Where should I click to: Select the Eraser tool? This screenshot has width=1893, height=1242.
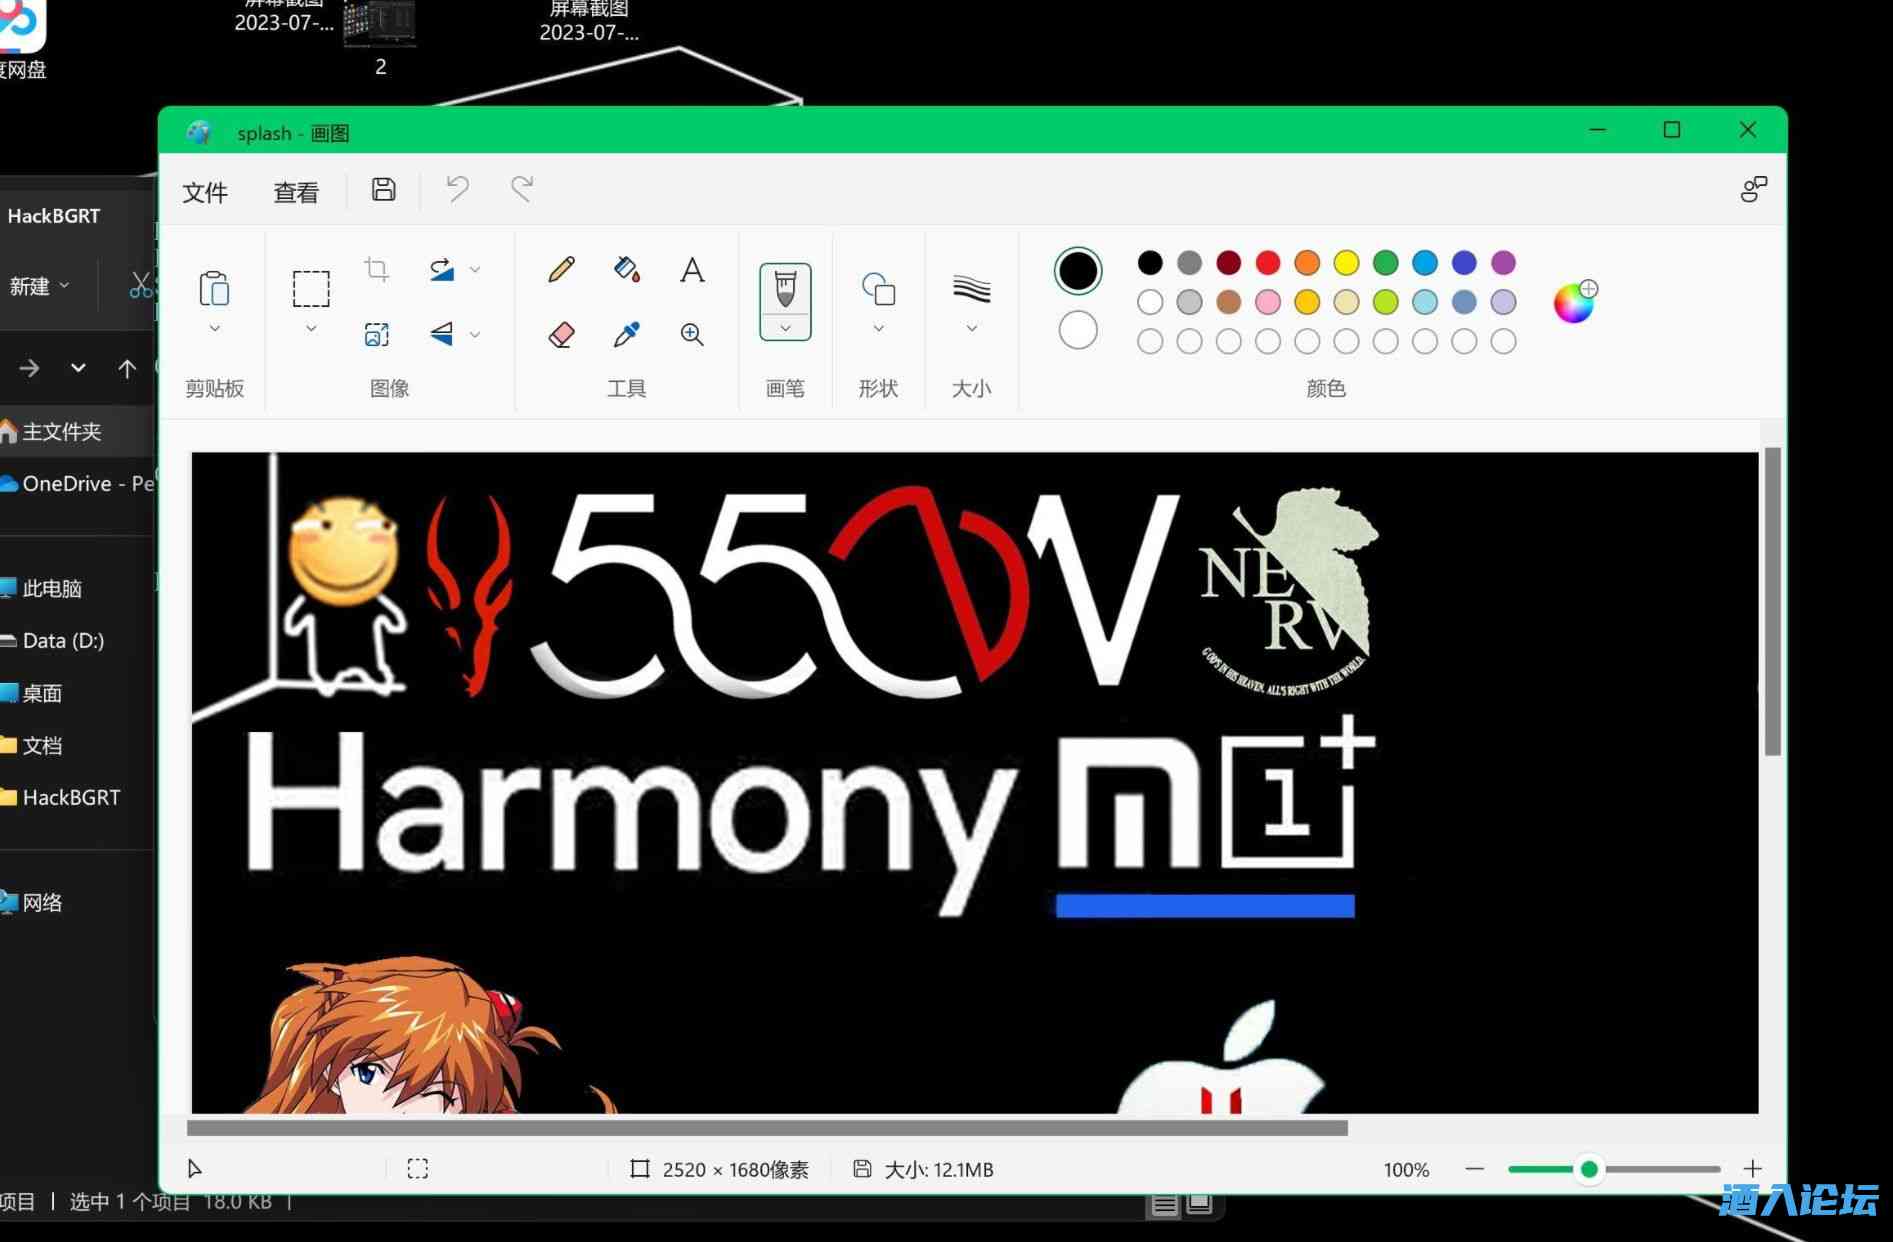(561, 335)
